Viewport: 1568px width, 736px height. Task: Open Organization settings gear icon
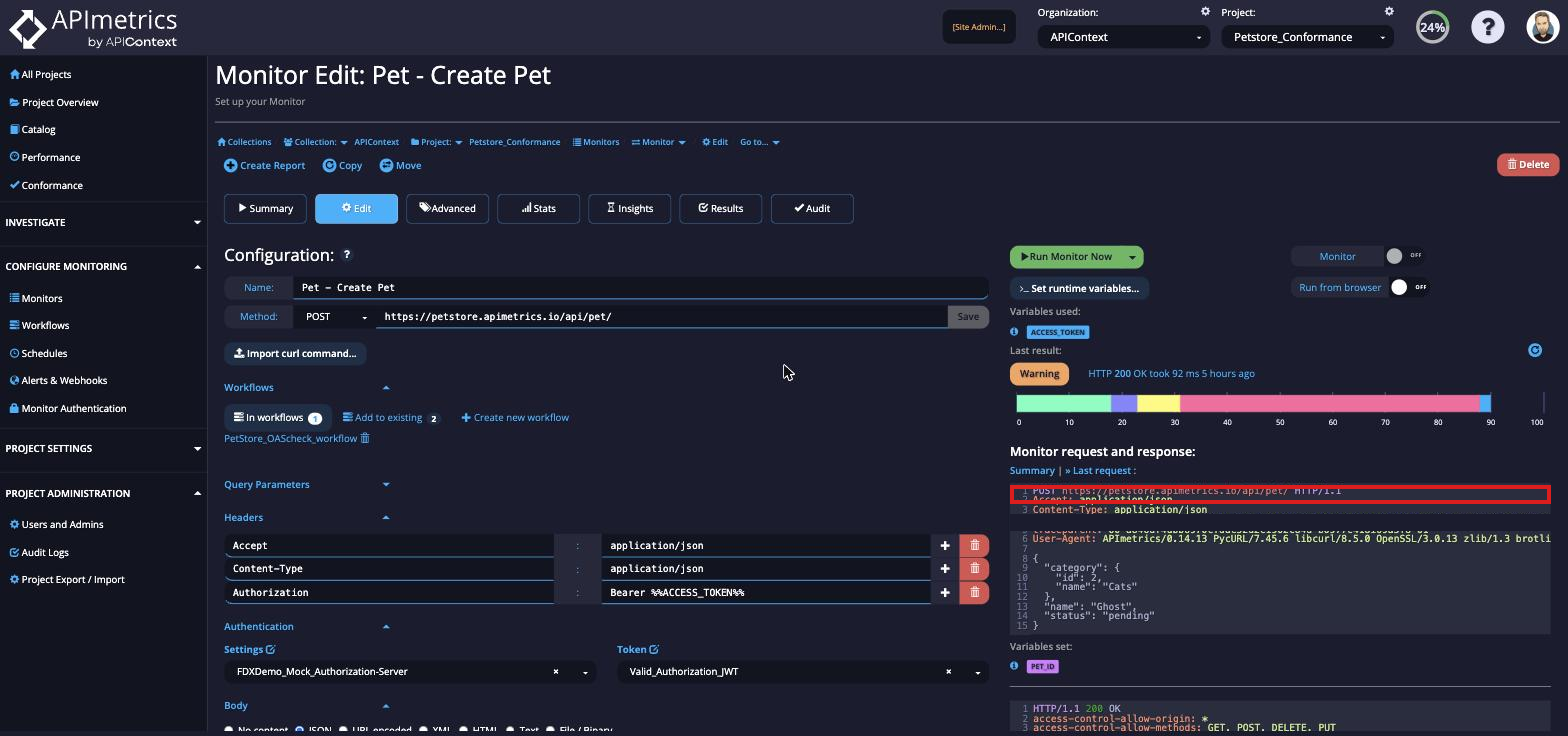(x=1205, y=12)
